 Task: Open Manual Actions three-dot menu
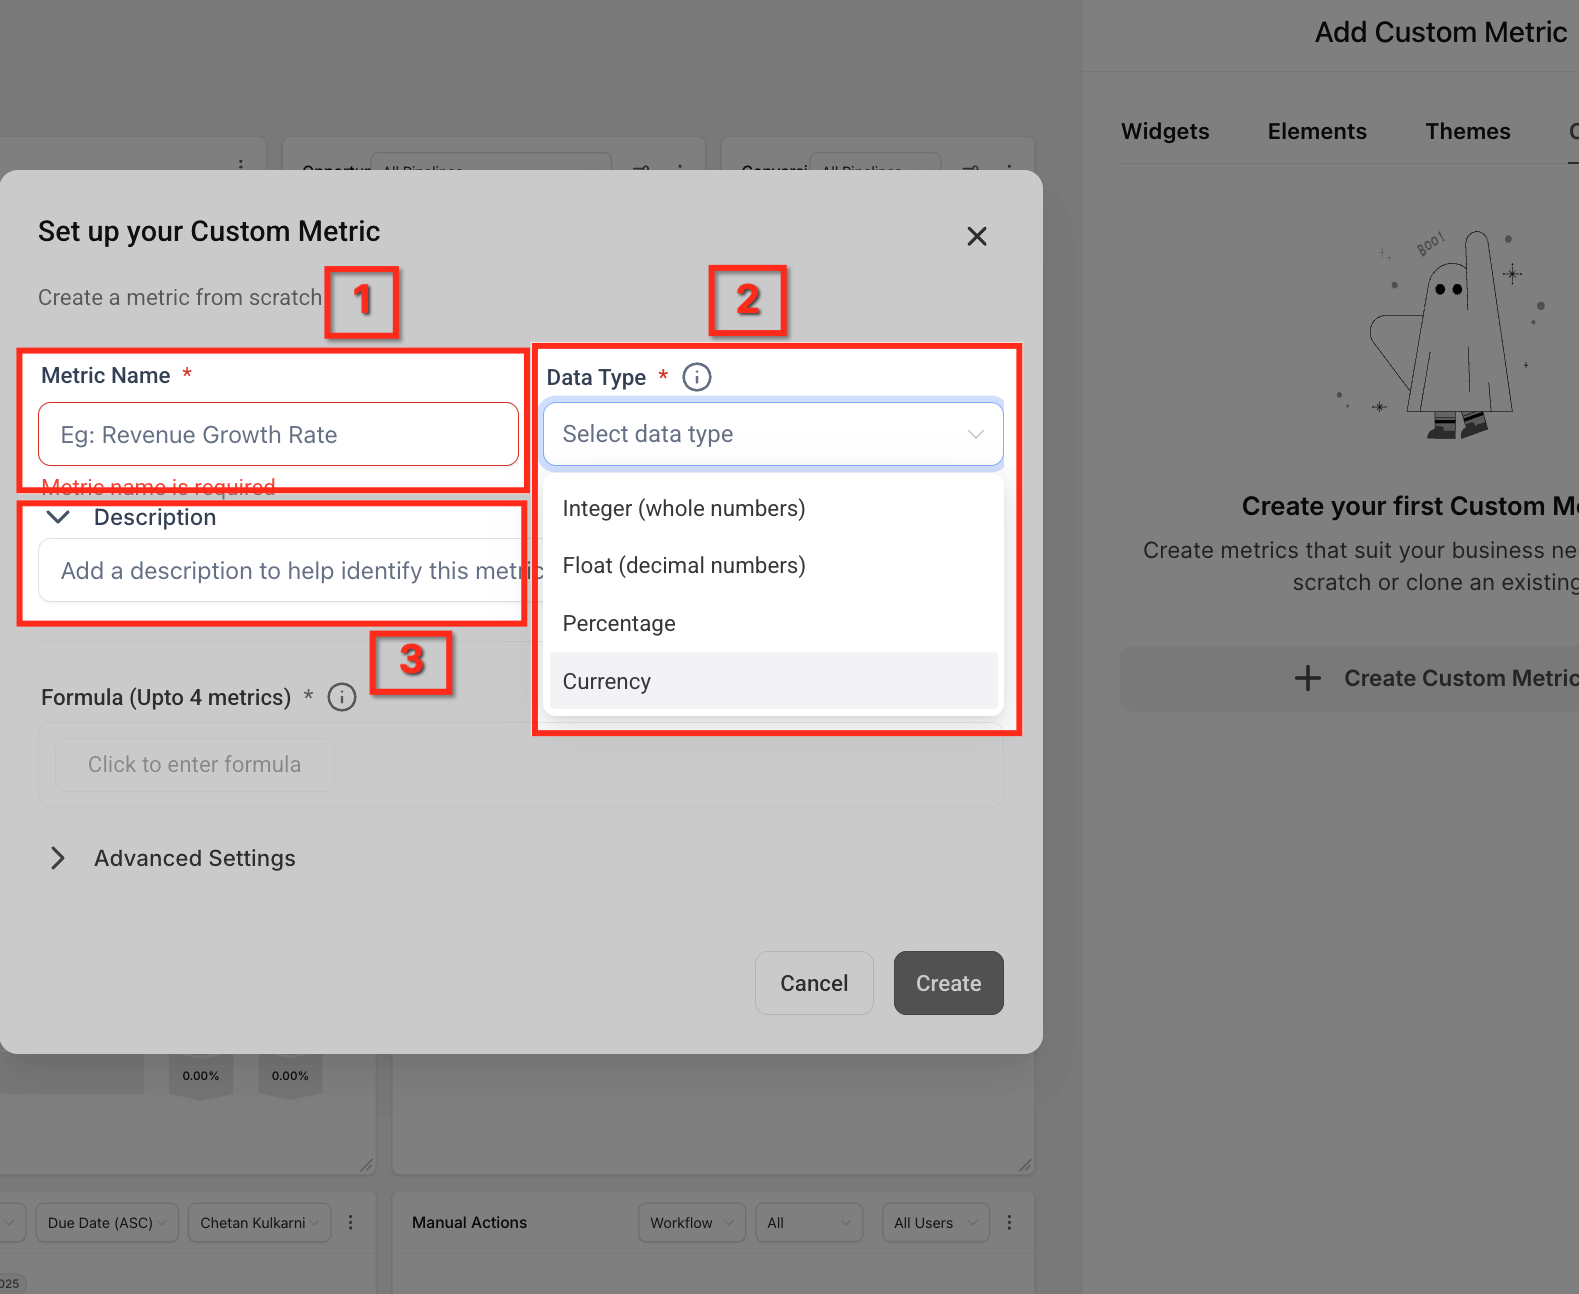click(1009, 1222)
